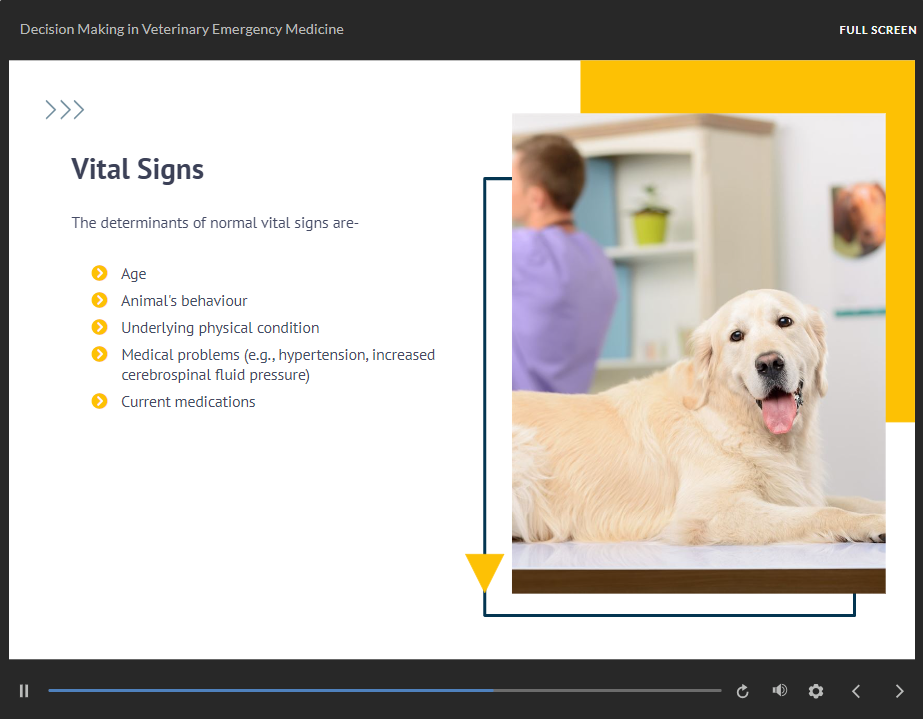Select bullet icon next to "Current medications"
The width and height of the screenshot is (923, 719).
click(x=99, y=401)
